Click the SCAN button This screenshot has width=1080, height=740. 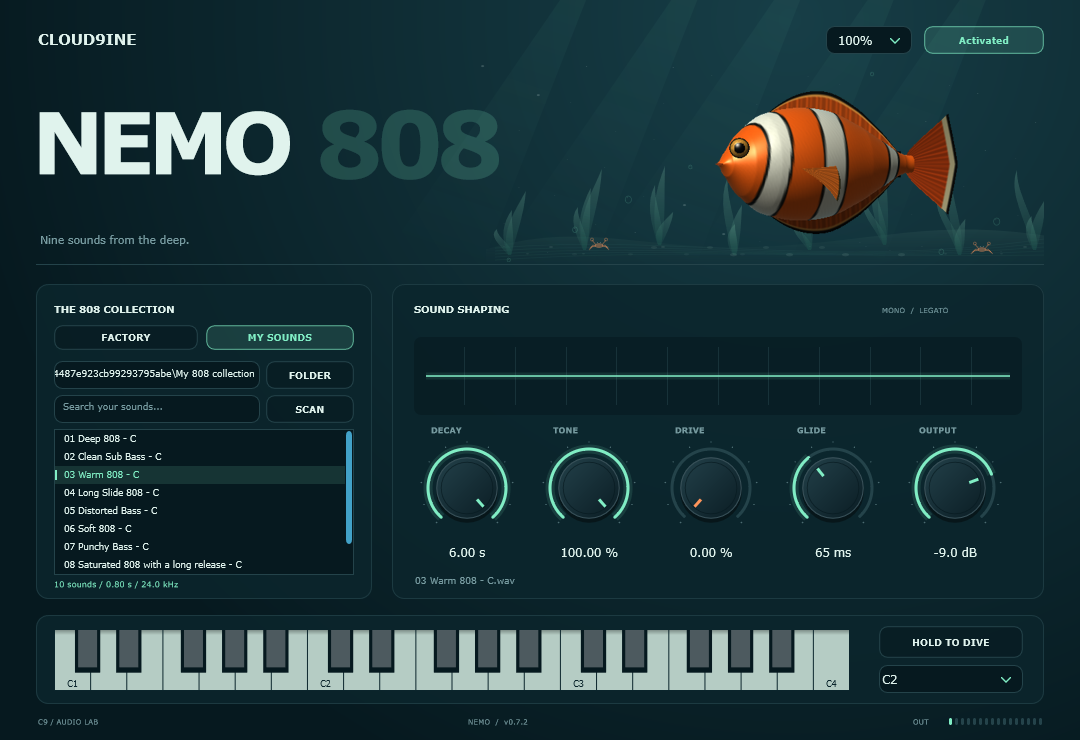click(x=310, y=409)
